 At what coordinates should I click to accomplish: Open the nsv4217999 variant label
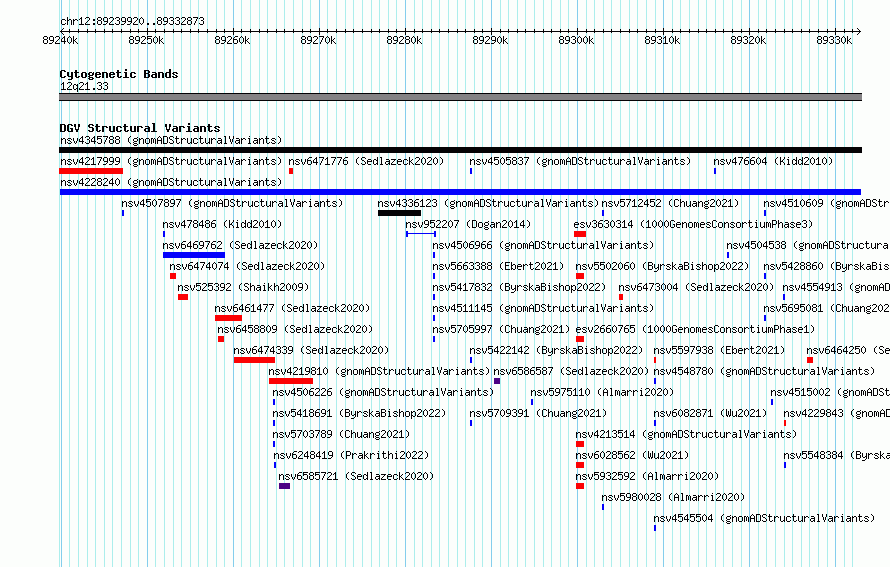coord(171,161)
